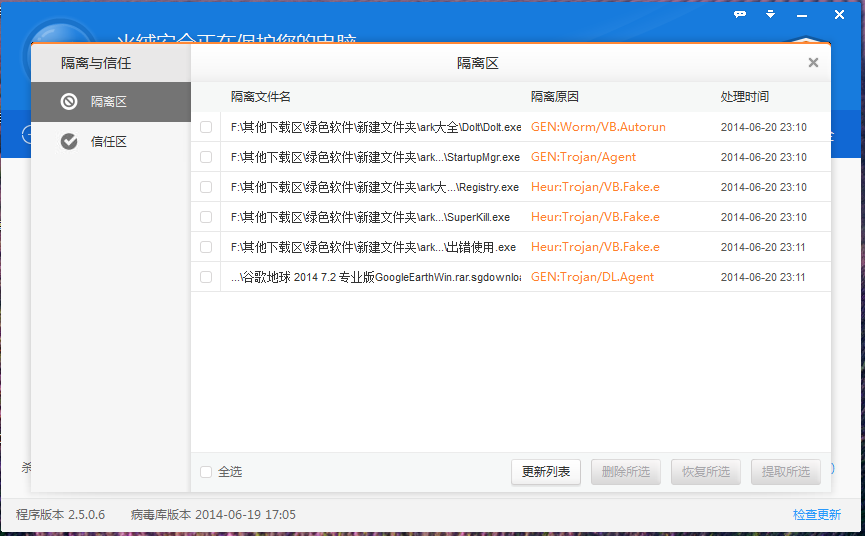Image resolution: width=865 pixels, height=536 pixels.
Task: Click the 删除所选 button
Action: click(626, 472)
